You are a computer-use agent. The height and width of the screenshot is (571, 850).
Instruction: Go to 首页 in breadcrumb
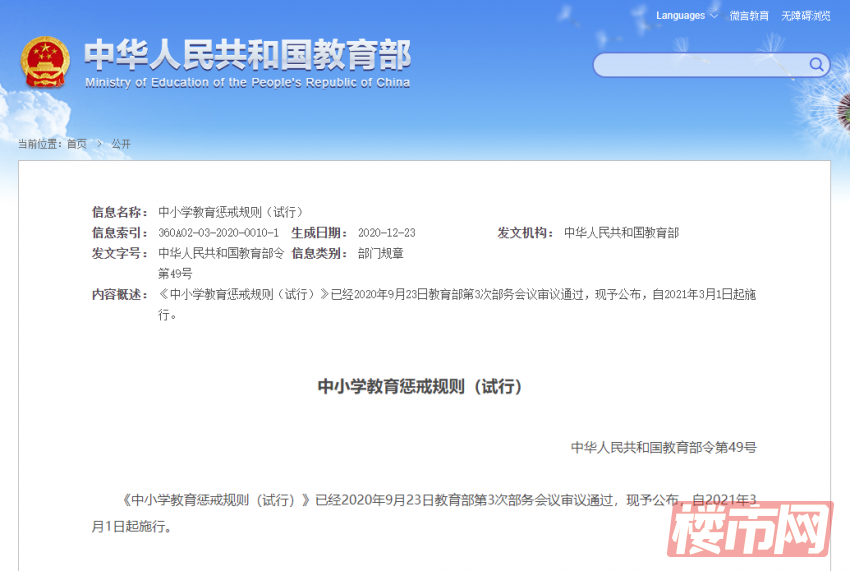76,144
